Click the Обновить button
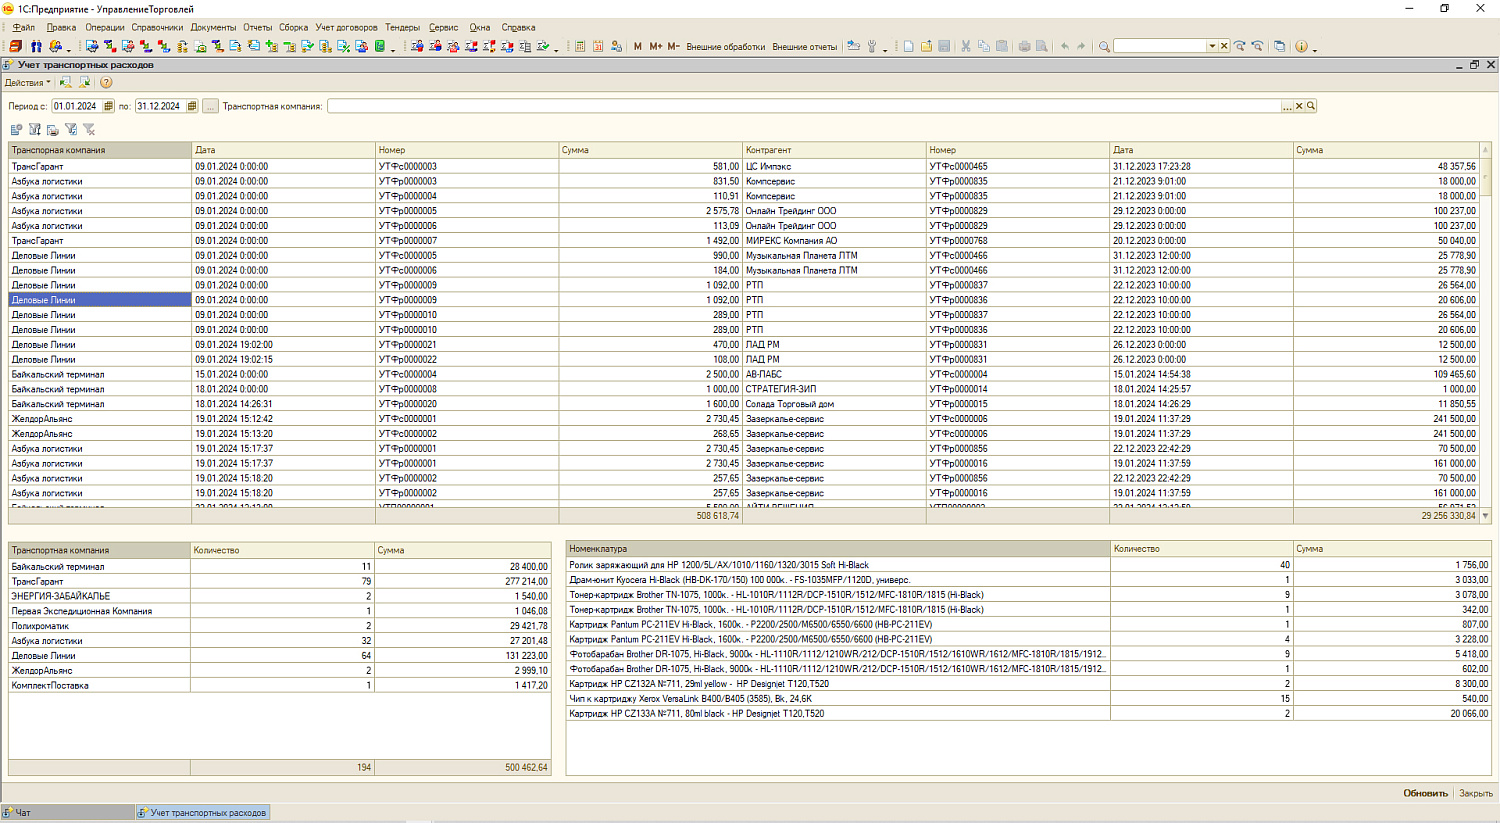Viewport: 1500px width, 823px height. tap(1425, 793)
